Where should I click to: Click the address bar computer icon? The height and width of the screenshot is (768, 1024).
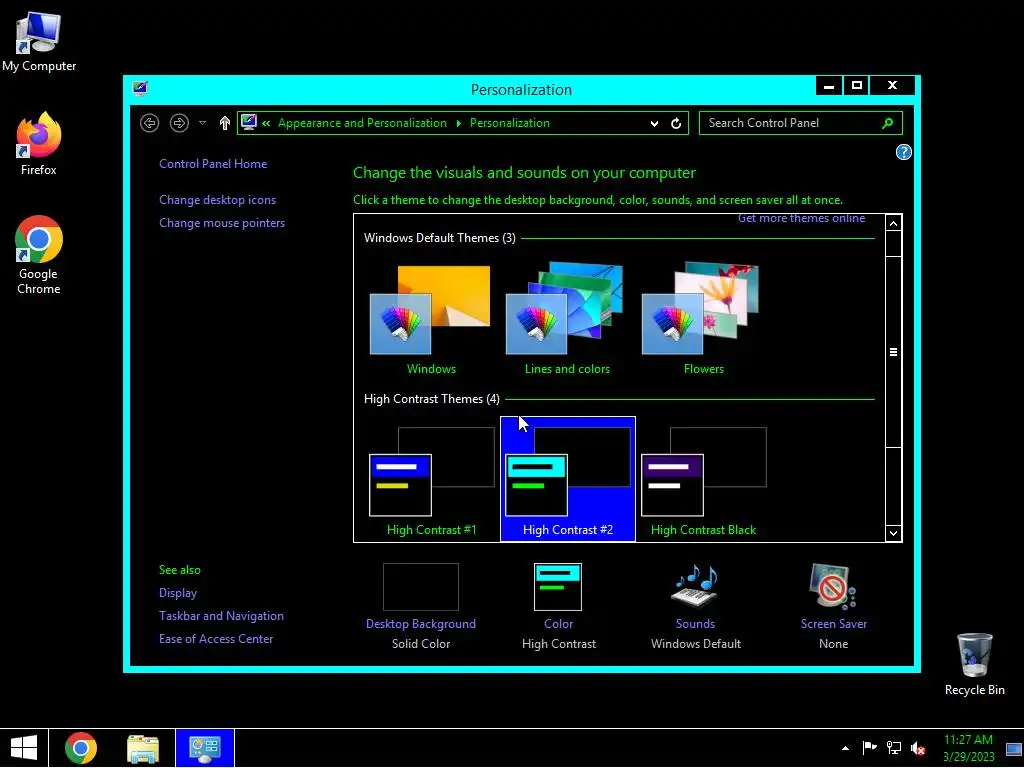point(248,122)
